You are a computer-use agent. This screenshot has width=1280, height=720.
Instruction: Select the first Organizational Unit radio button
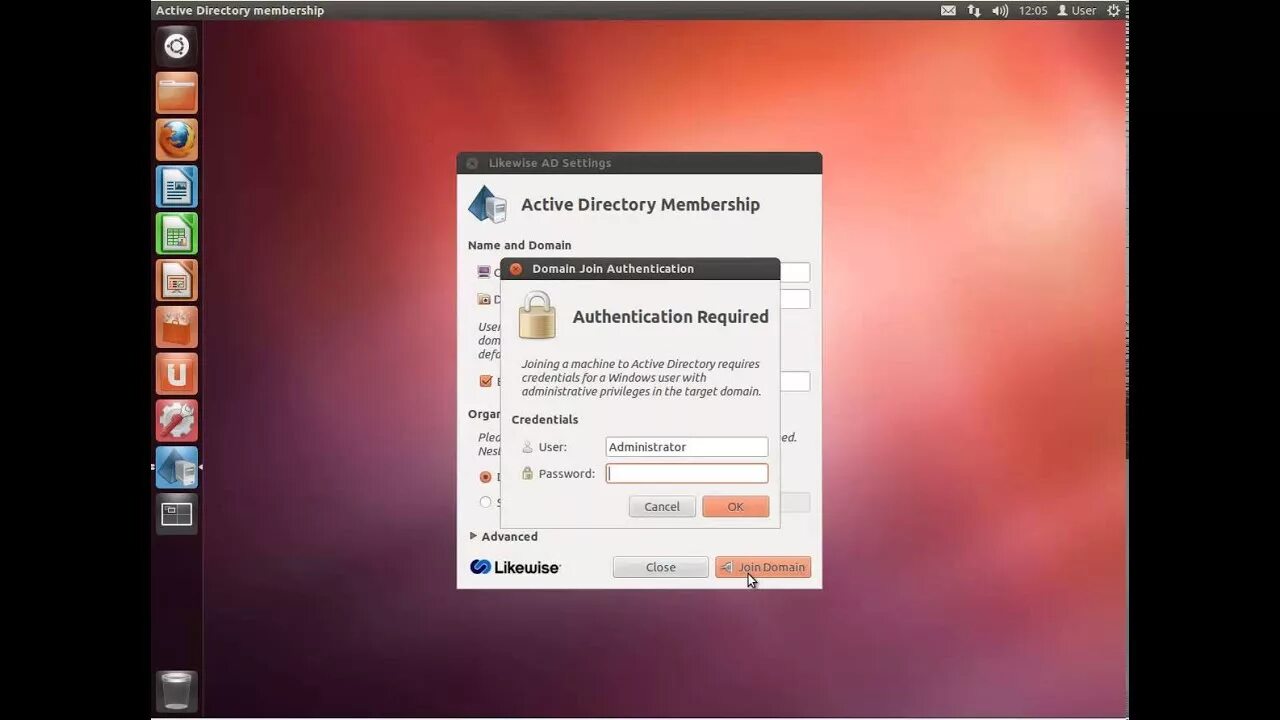(486, 477)
